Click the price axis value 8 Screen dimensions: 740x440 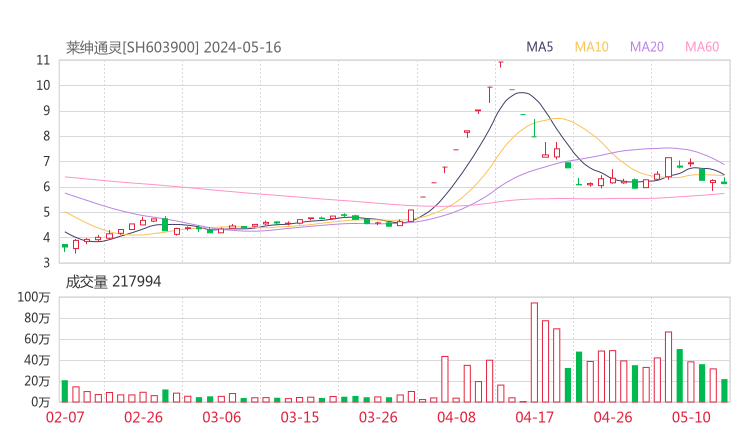click(x=46, y=136)
